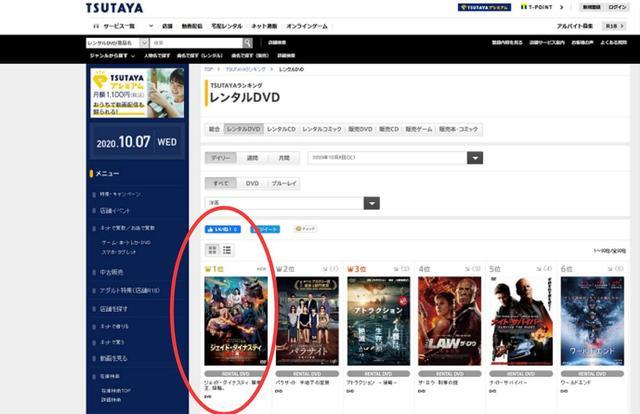640x414 pixels.
Task: Open ネット通販 in the top navigation
Action: (264, 26)
